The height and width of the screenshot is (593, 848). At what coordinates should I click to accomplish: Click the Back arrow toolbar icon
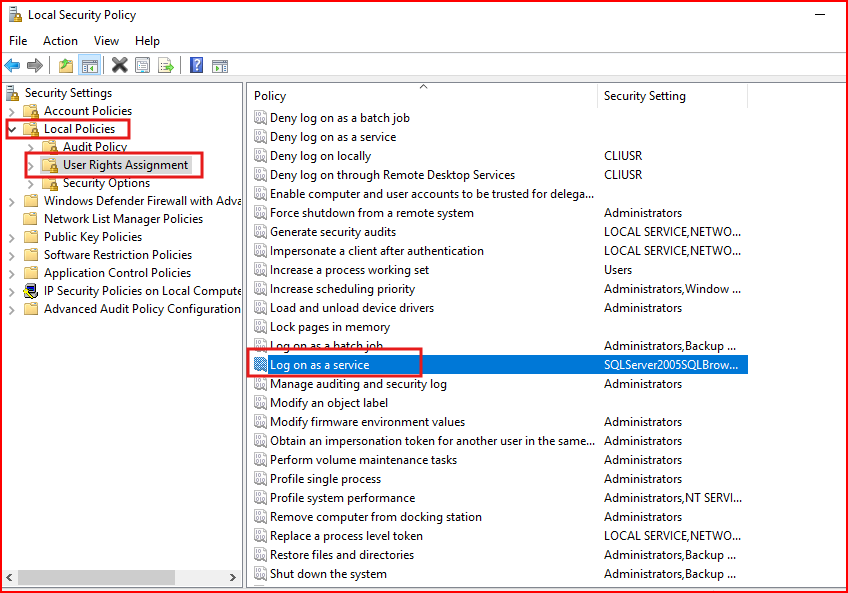[x=12, y=66]
